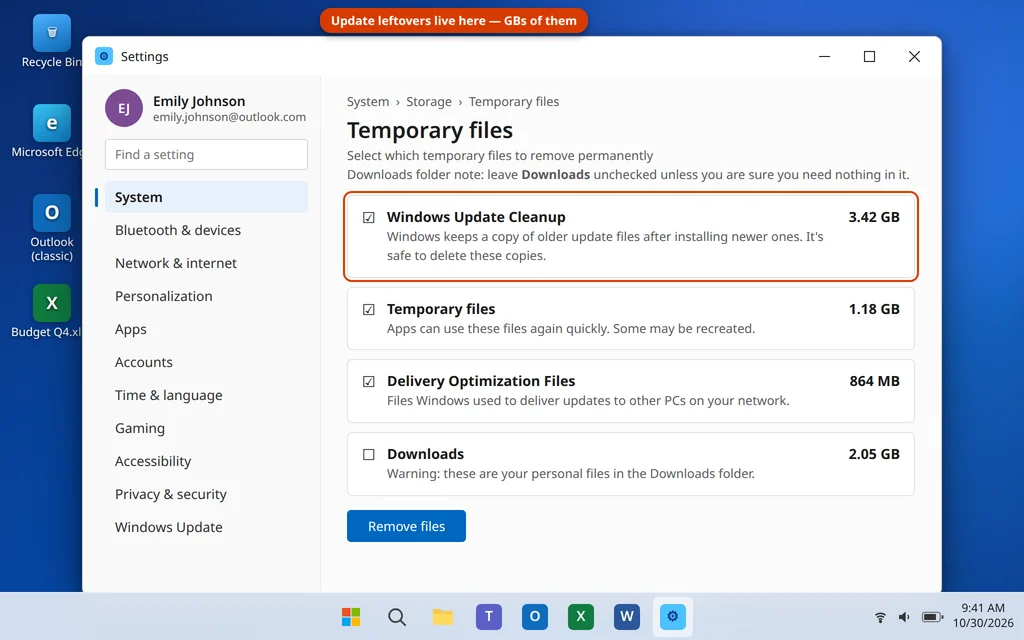Click into the Find a setting search box
The width and height of the screenshot is (1024, 640).
click(x=206, y=155)
